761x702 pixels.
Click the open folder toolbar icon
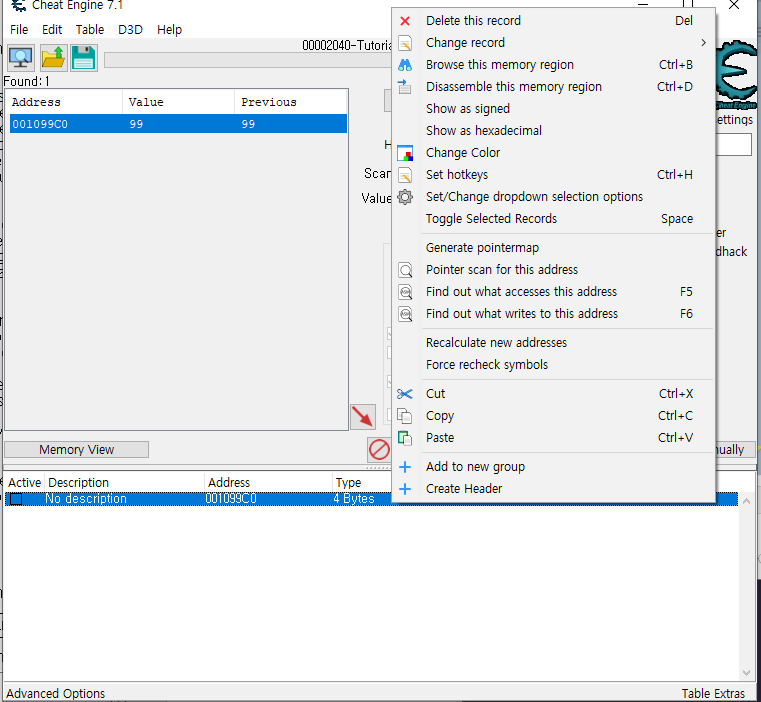point(53,58)
